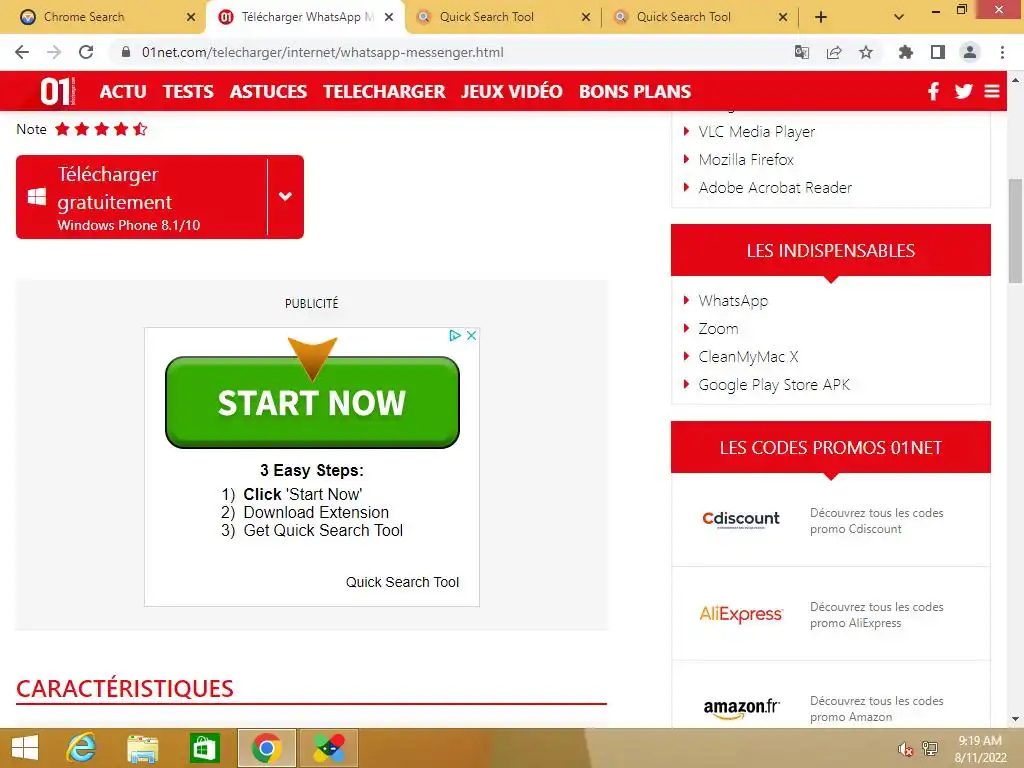Open AliExpress promo codes logo
The height and width of the screenshot is (768, 1024).
741,614
